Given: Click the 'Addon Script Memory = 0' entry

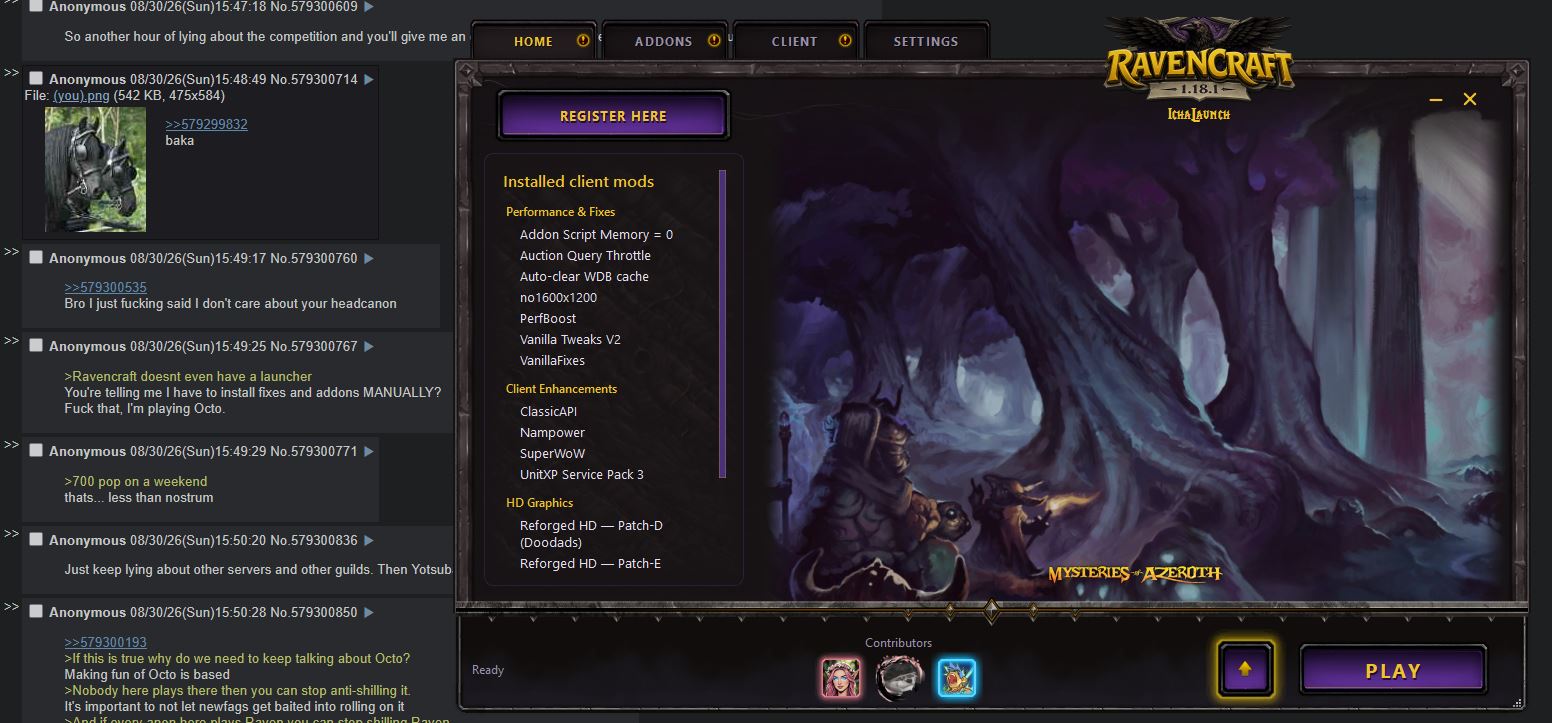Looking at the screenshot, I should (x=596, y=234).
